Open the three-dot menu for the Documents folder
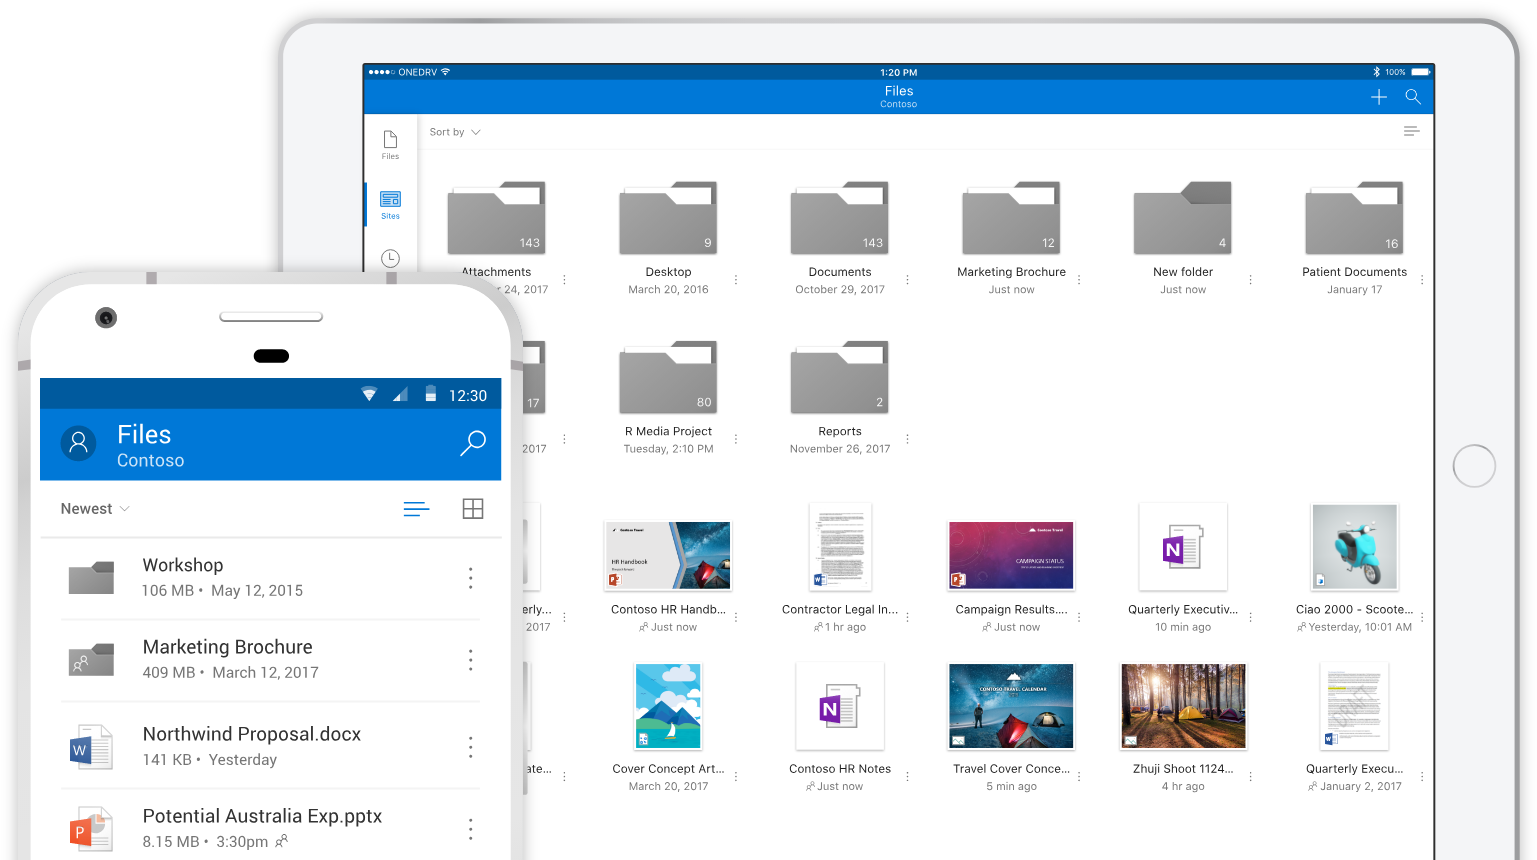Image resolution: width=1537 pixels, height=860 pixels. coord(907,280)
